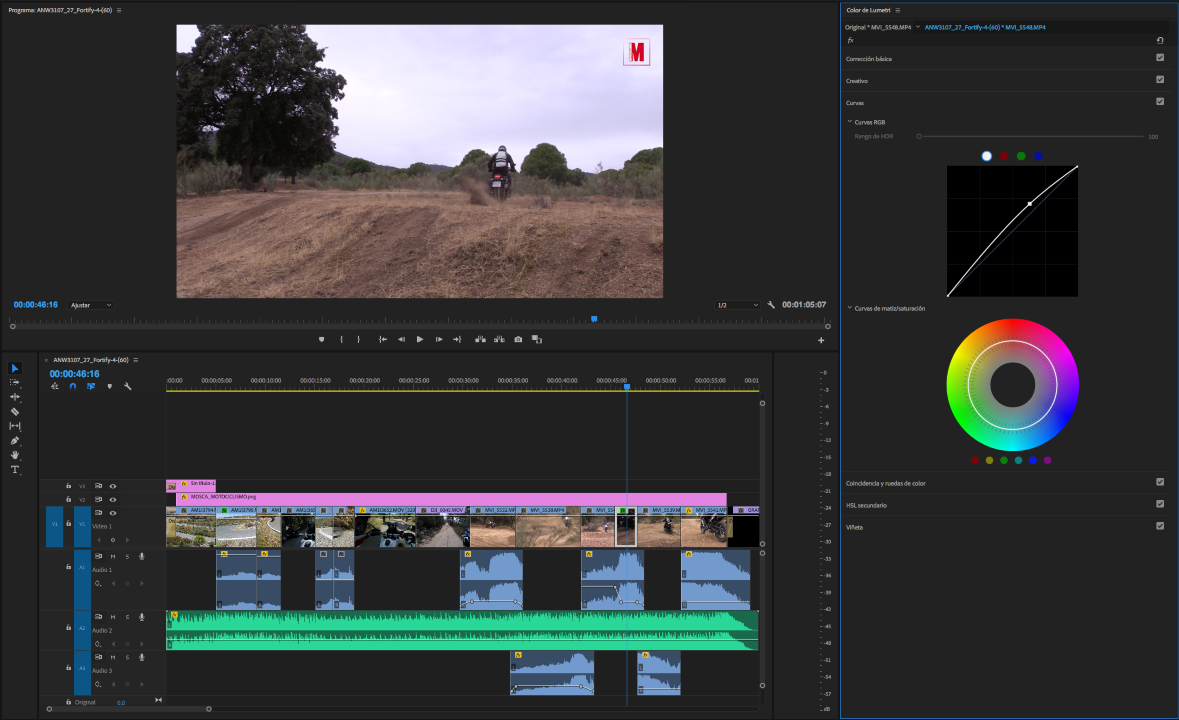
Task: Disable HSL secundario checkbox
Action: [x=1160, y=504]
